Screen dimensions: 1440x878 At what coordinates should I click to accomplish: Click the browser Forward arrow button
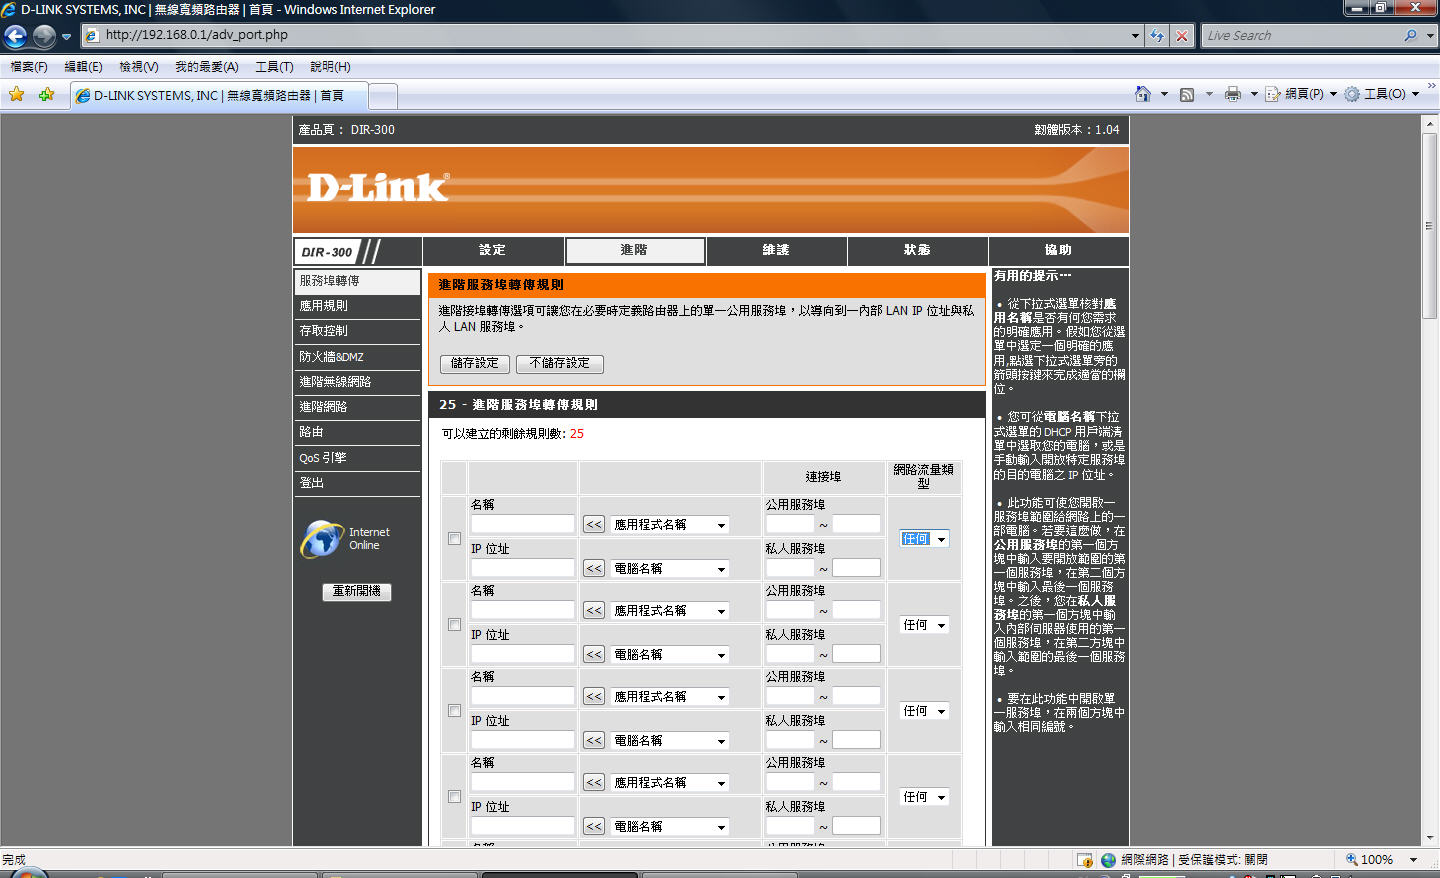tap(44, 36)
